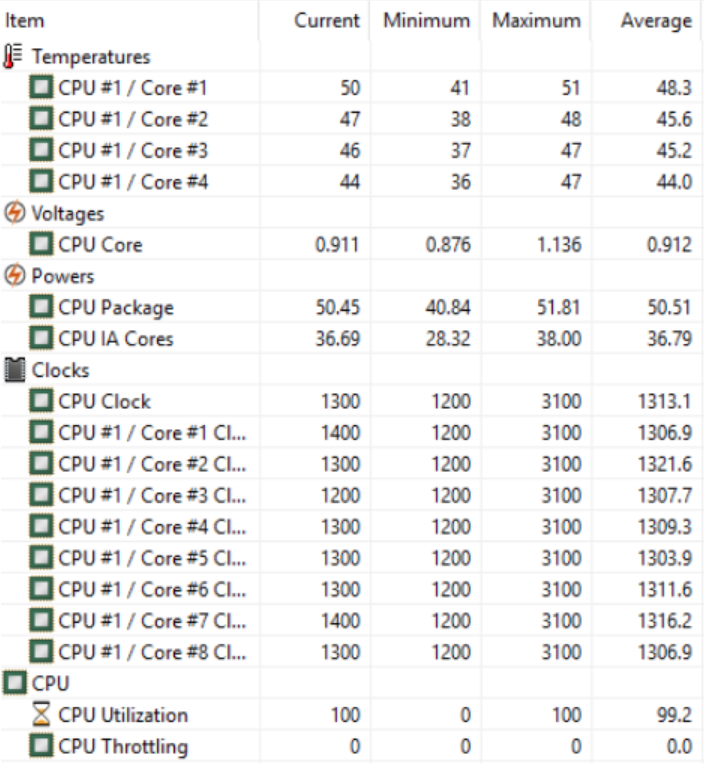Click the CPU section green chip icon
Screen dimensions: 704x774
point(15,684)
